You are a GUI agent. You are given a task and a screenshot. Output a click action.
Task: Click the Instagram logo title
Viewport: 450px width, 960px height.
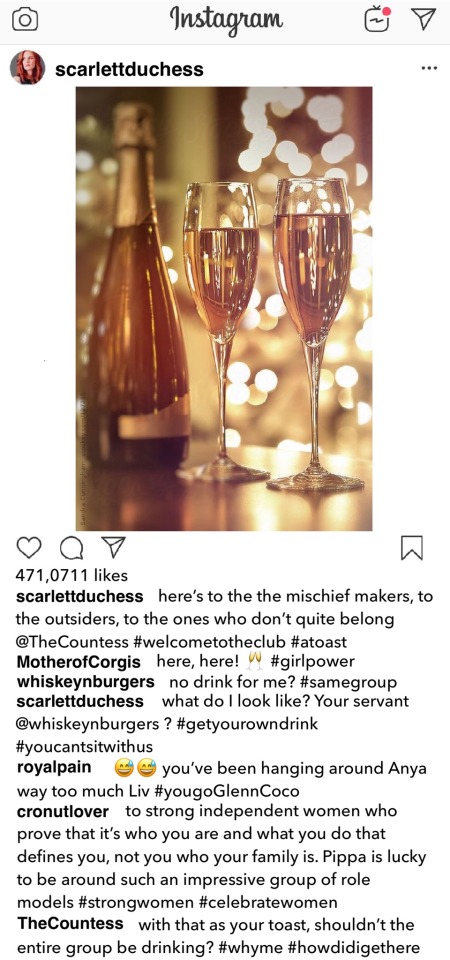[x=227, y=19]
